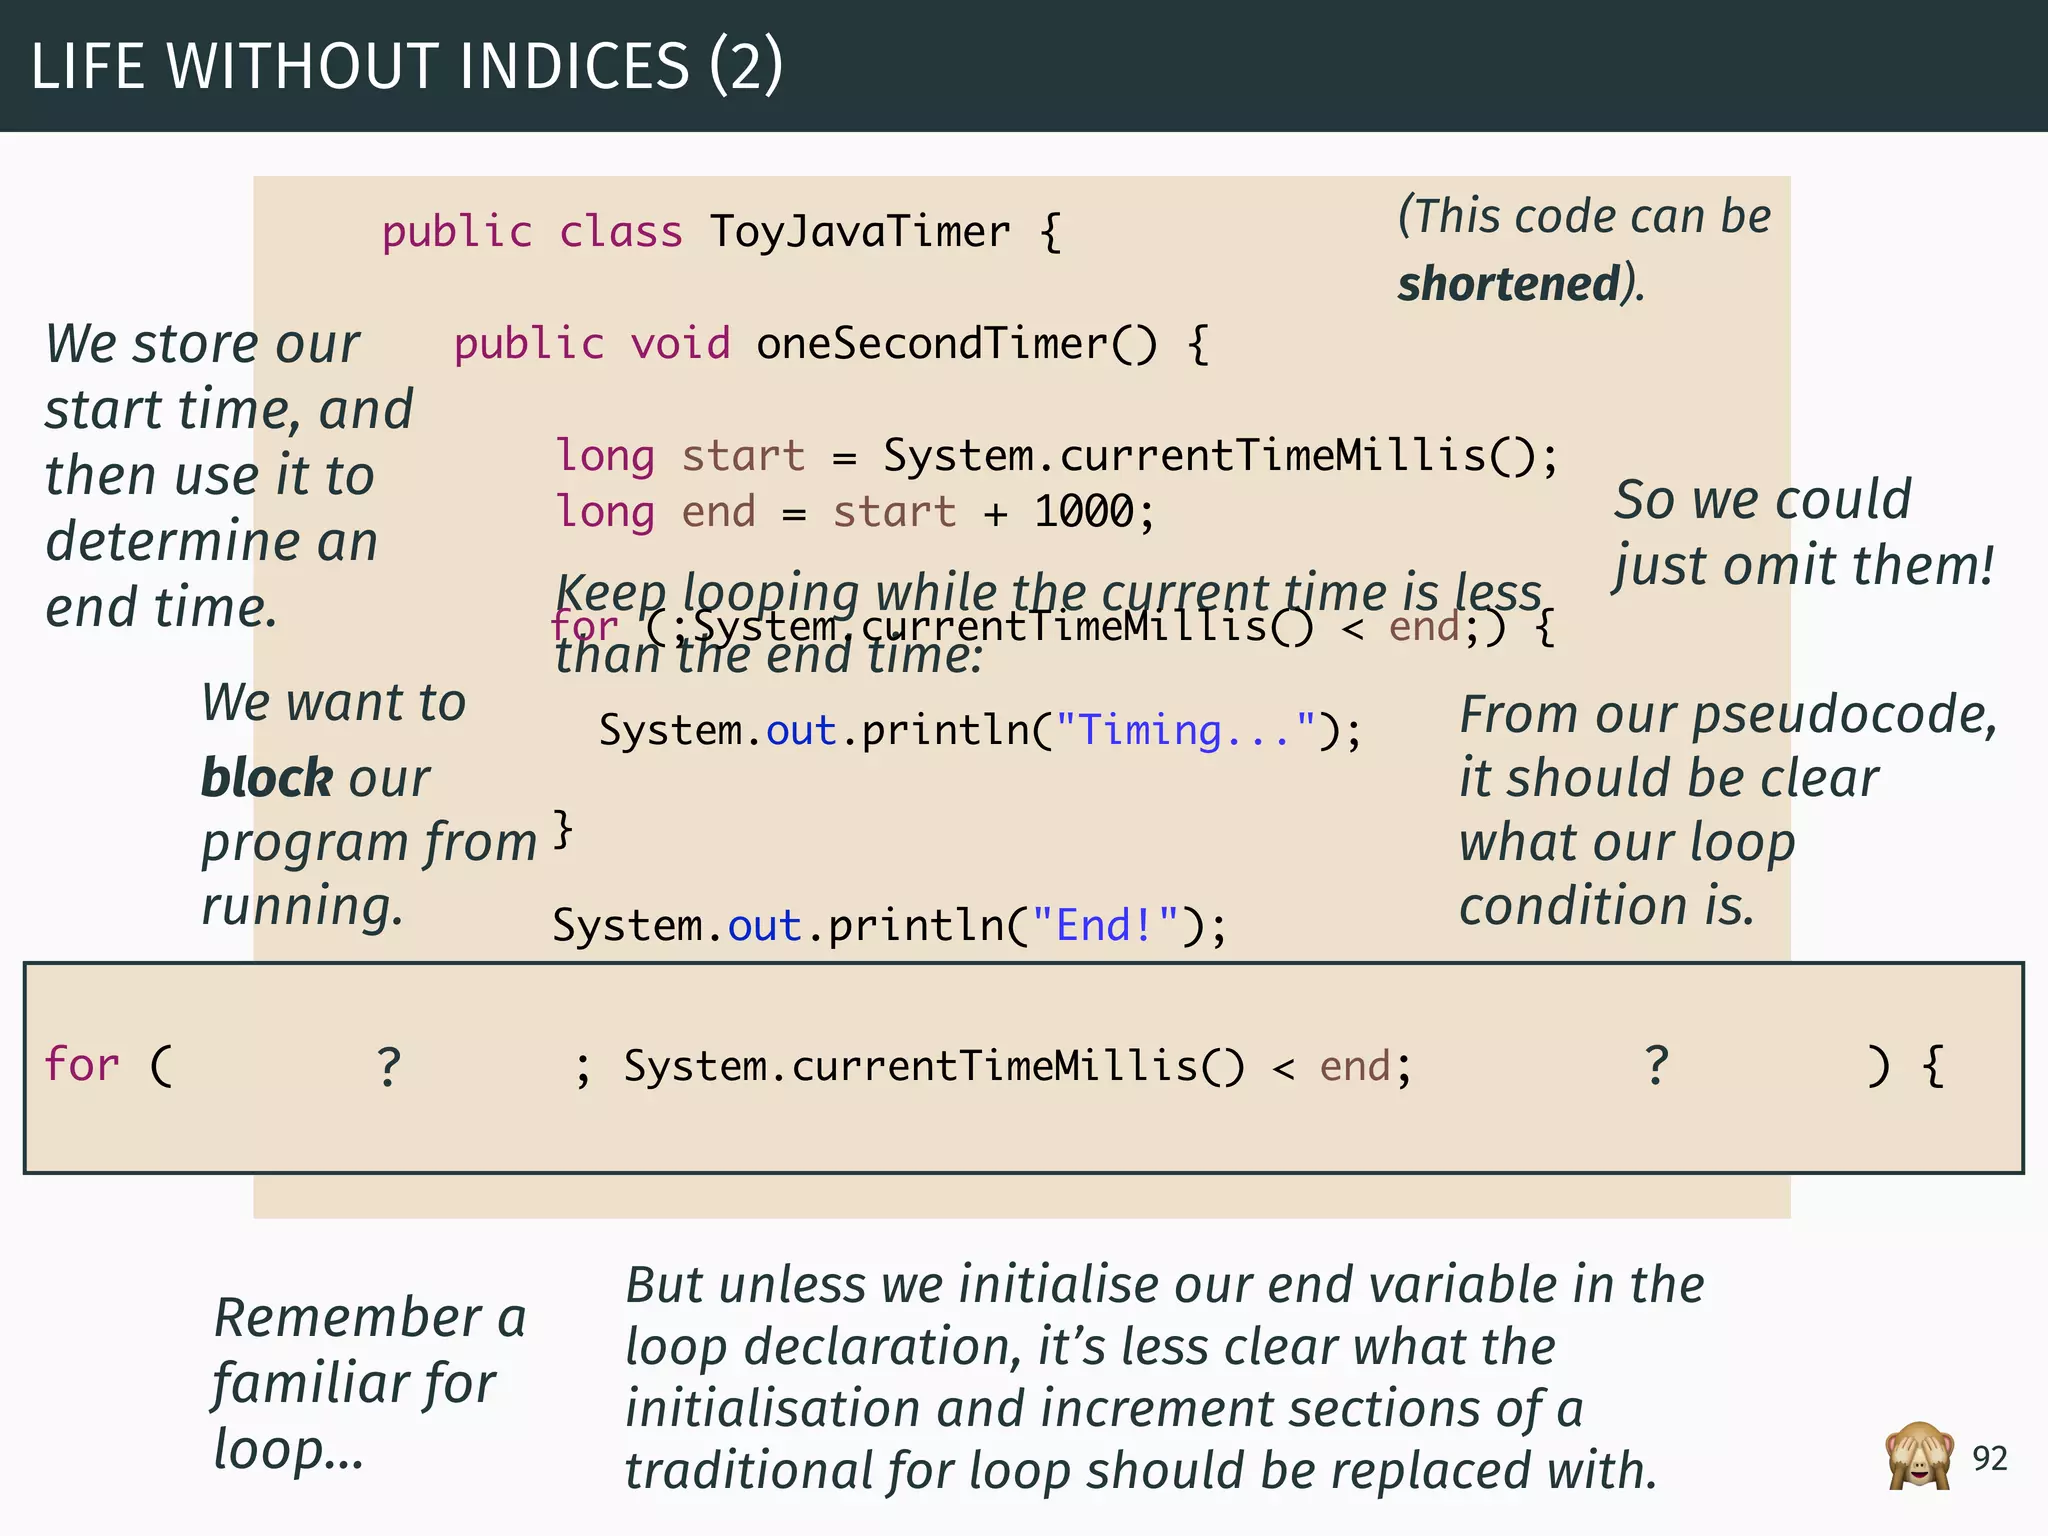Click the 'But unless we initialise our end variable' paragraph
The image size is (2048, 1536).
[1164, 1378]
